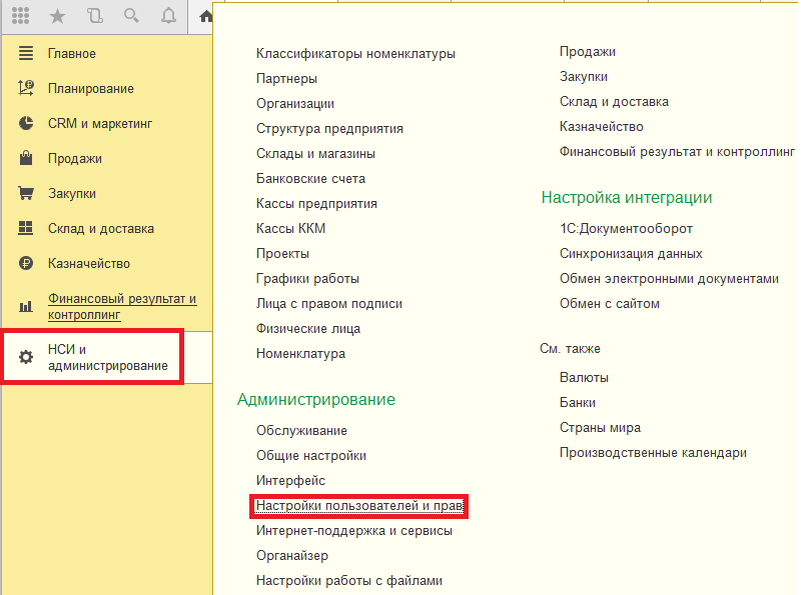The width and height of the screenshot is (801, 595).
Task: Open Настройки пользователей и прав
Action: [359, 506]
